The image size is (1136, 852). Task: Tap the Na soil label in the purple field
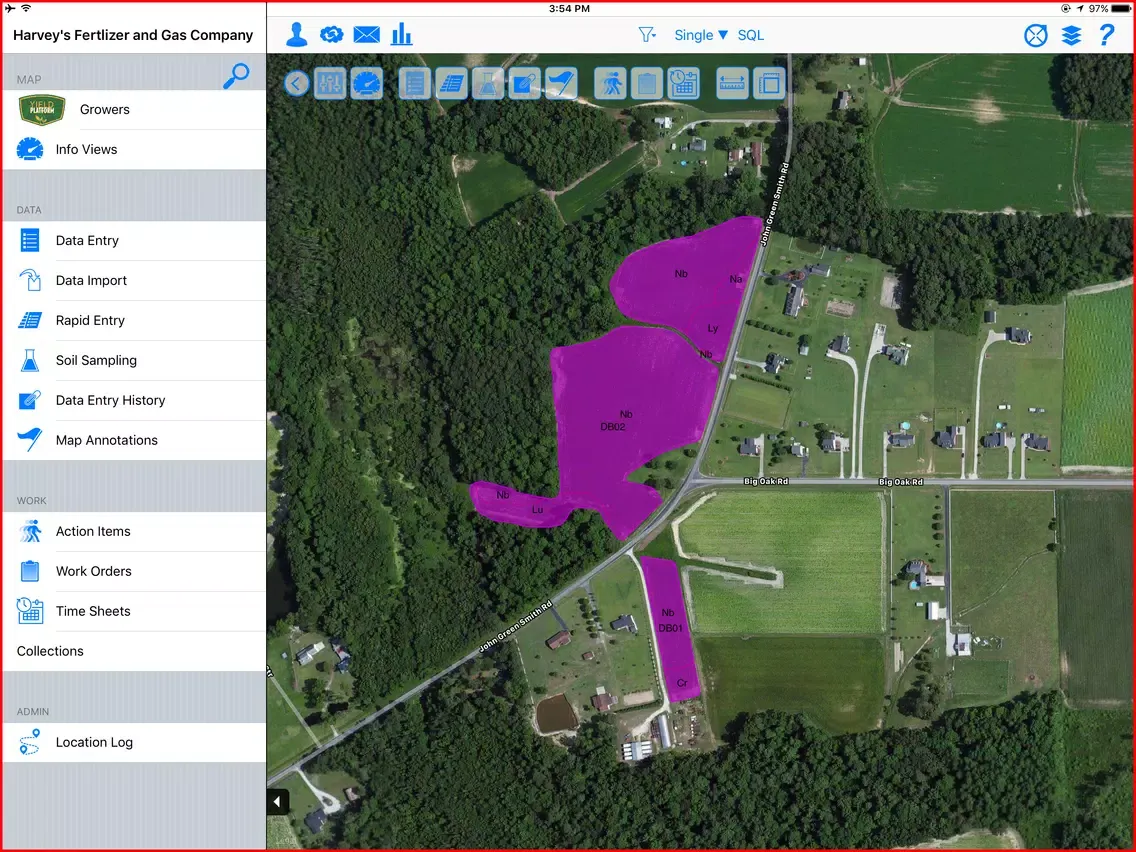pyautogui.click(x=736, y=279)
